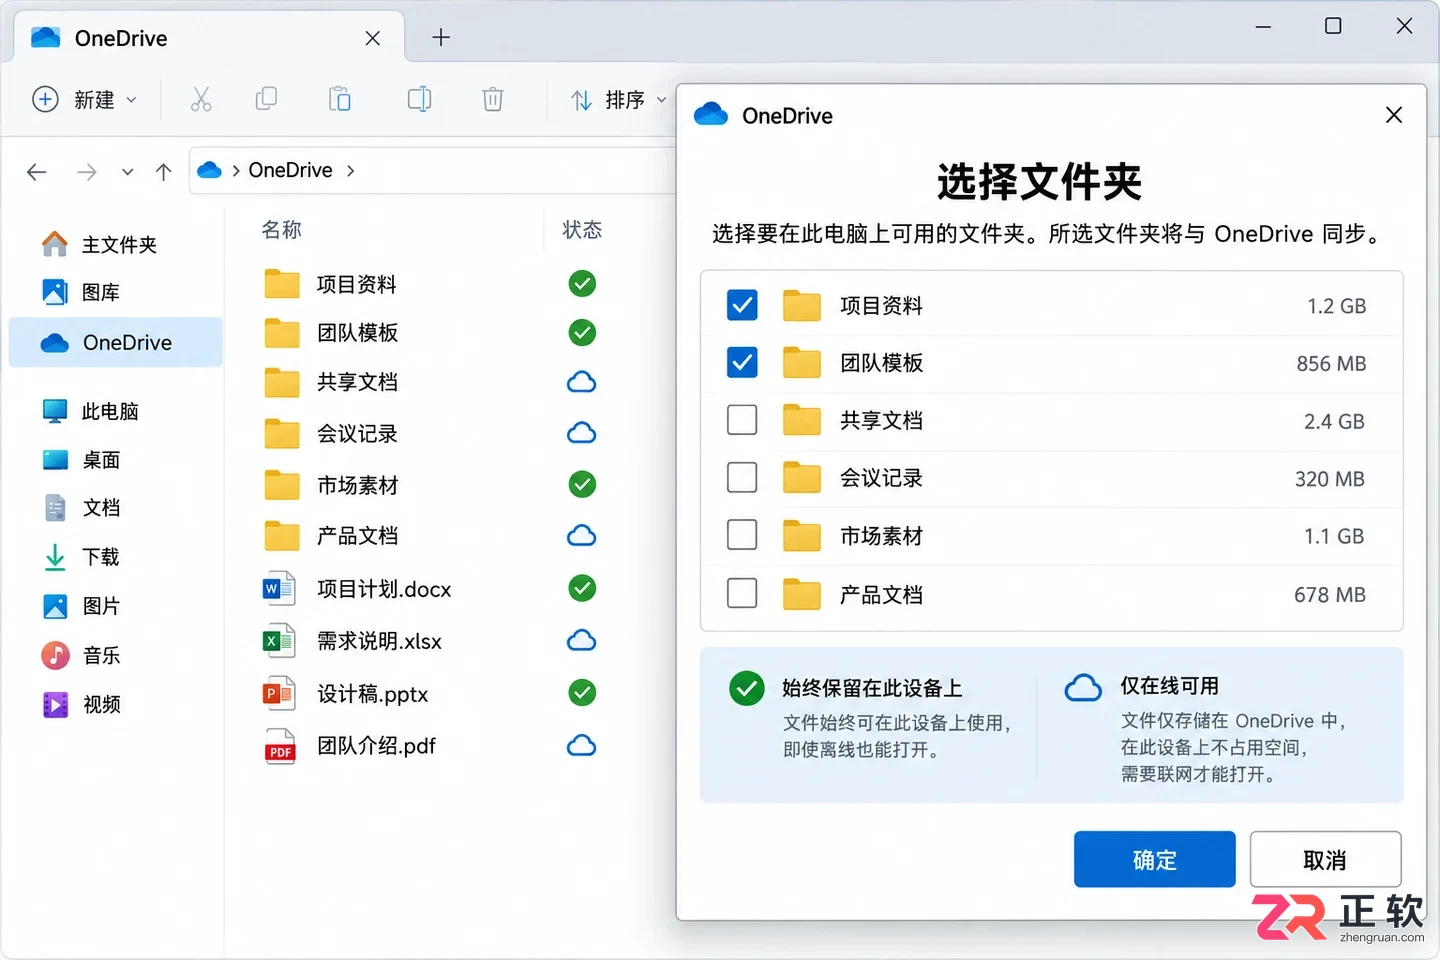Open 视频 videos in the sidebar
This screenshot has width=1440, height=960.
coord(115,704)
